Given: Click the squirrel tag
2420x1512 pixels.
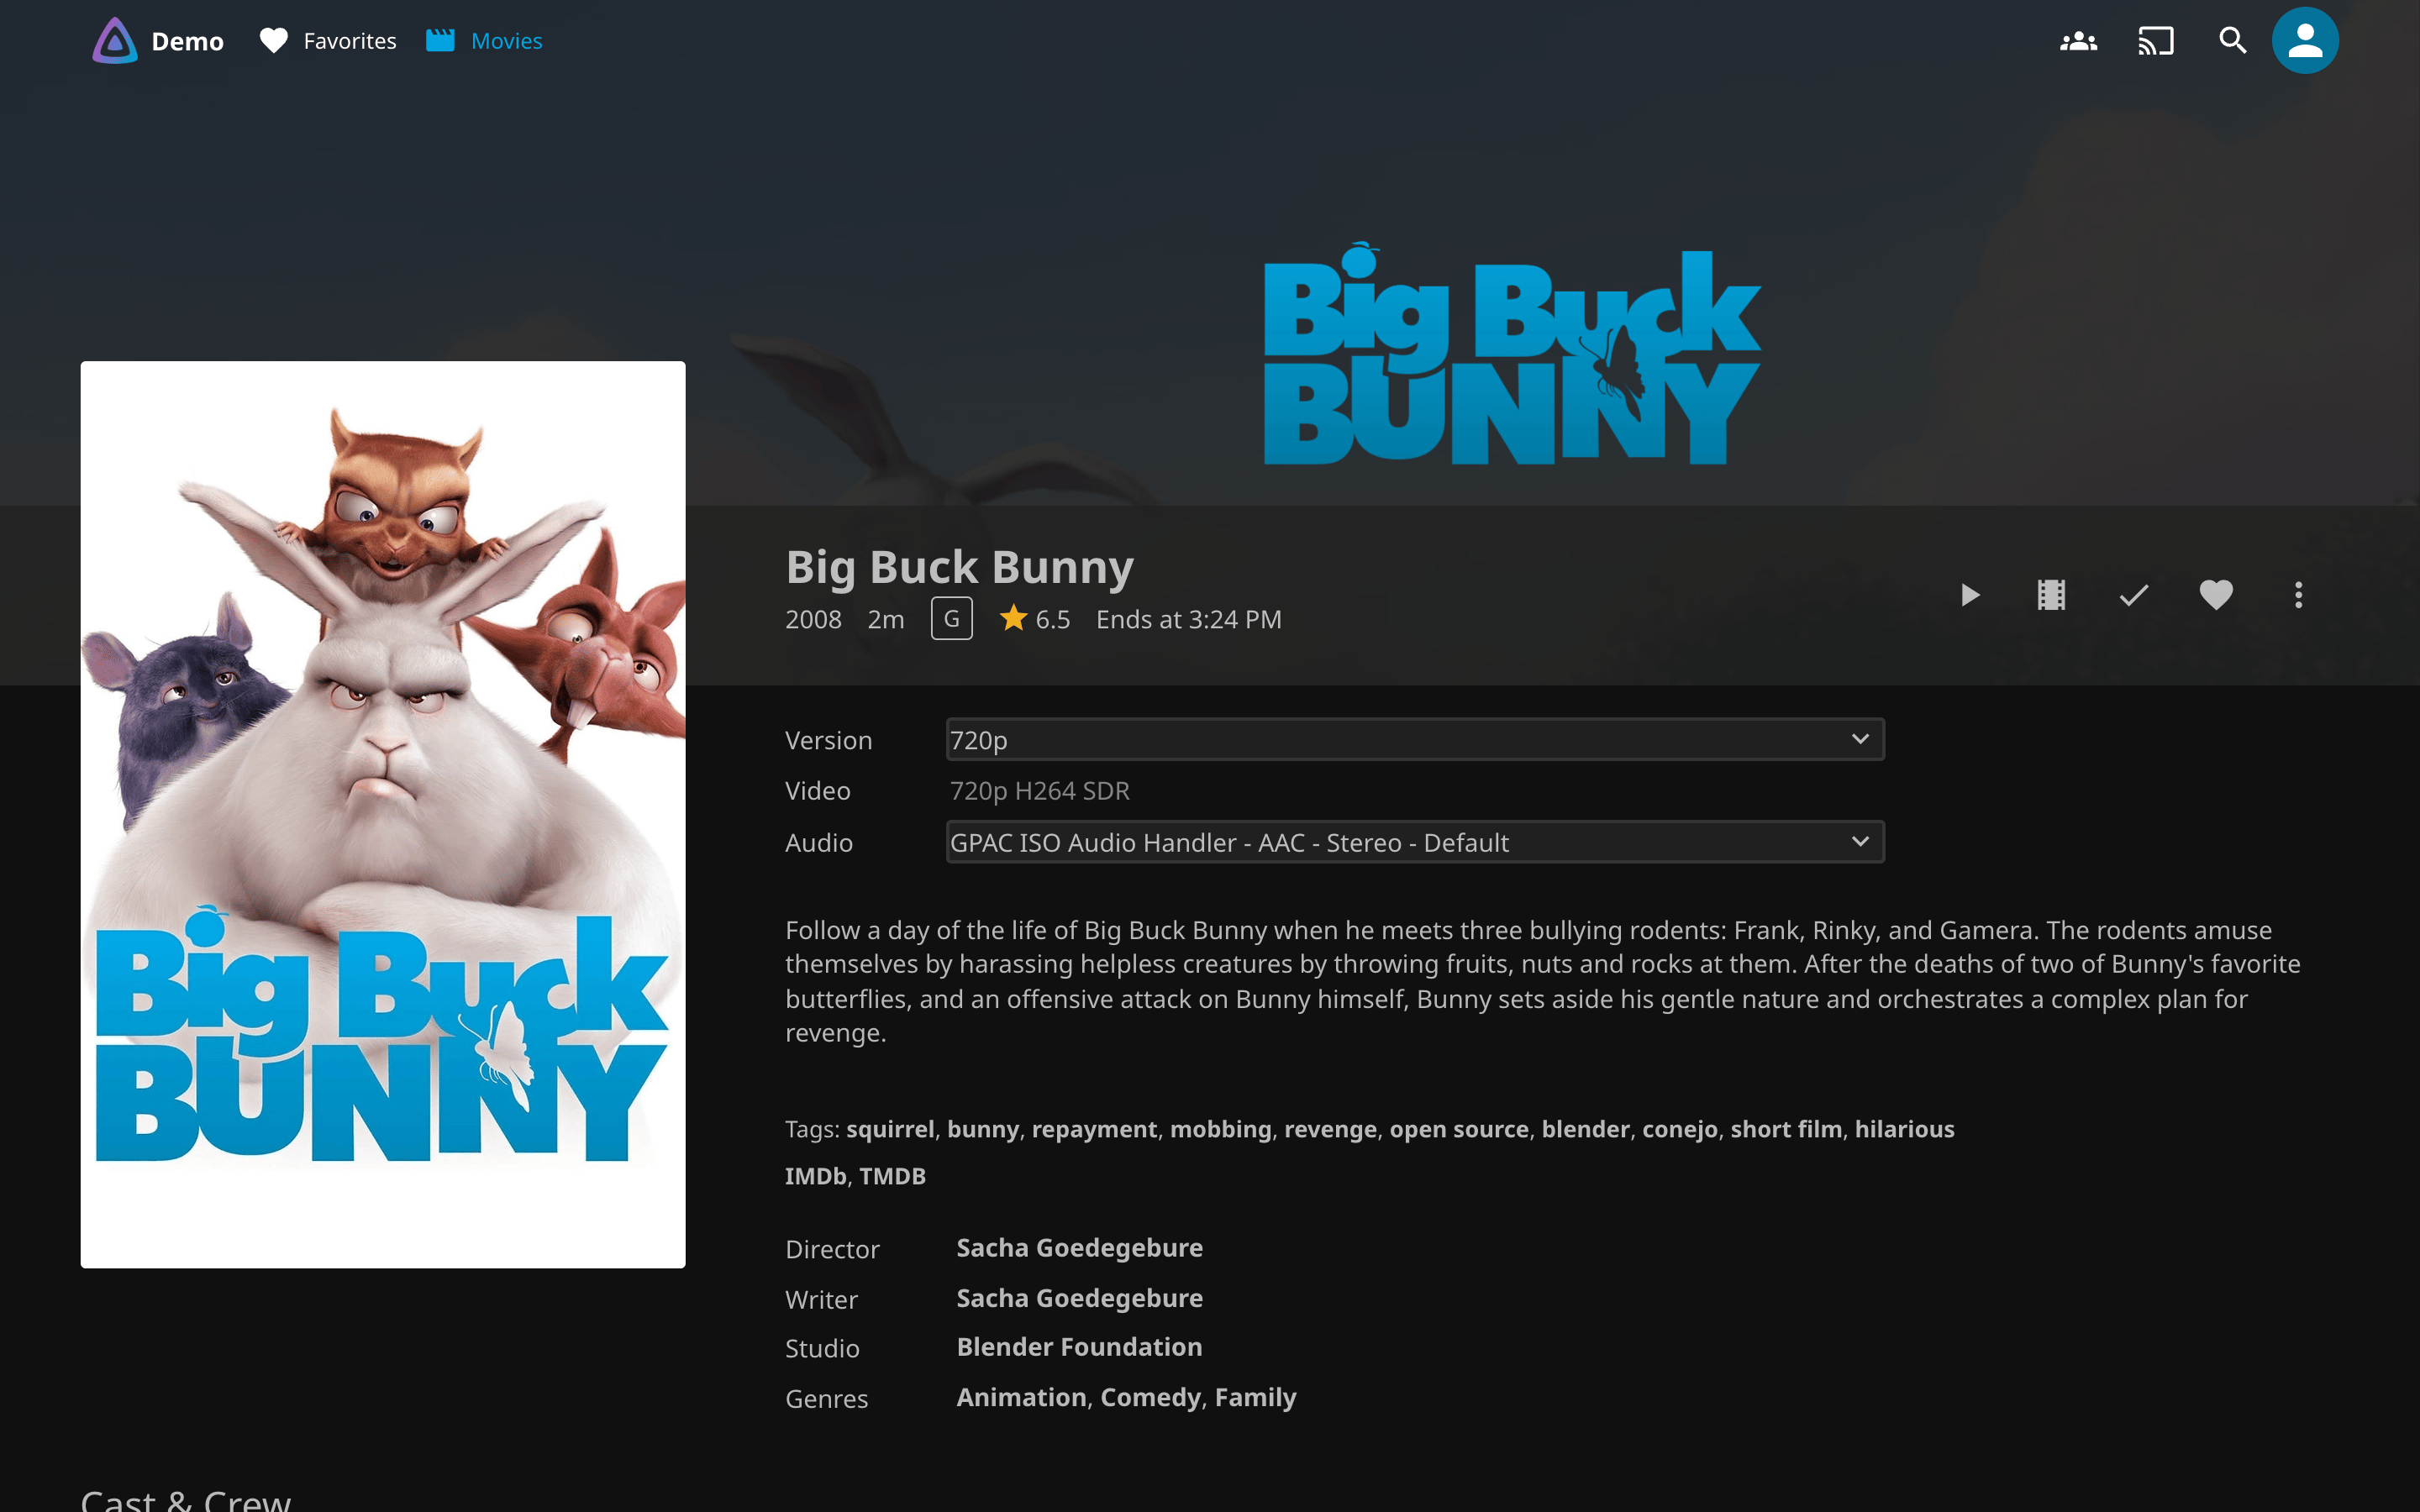Looking at the screenshot, I should pyautogui.click(x=889, y=1129).
